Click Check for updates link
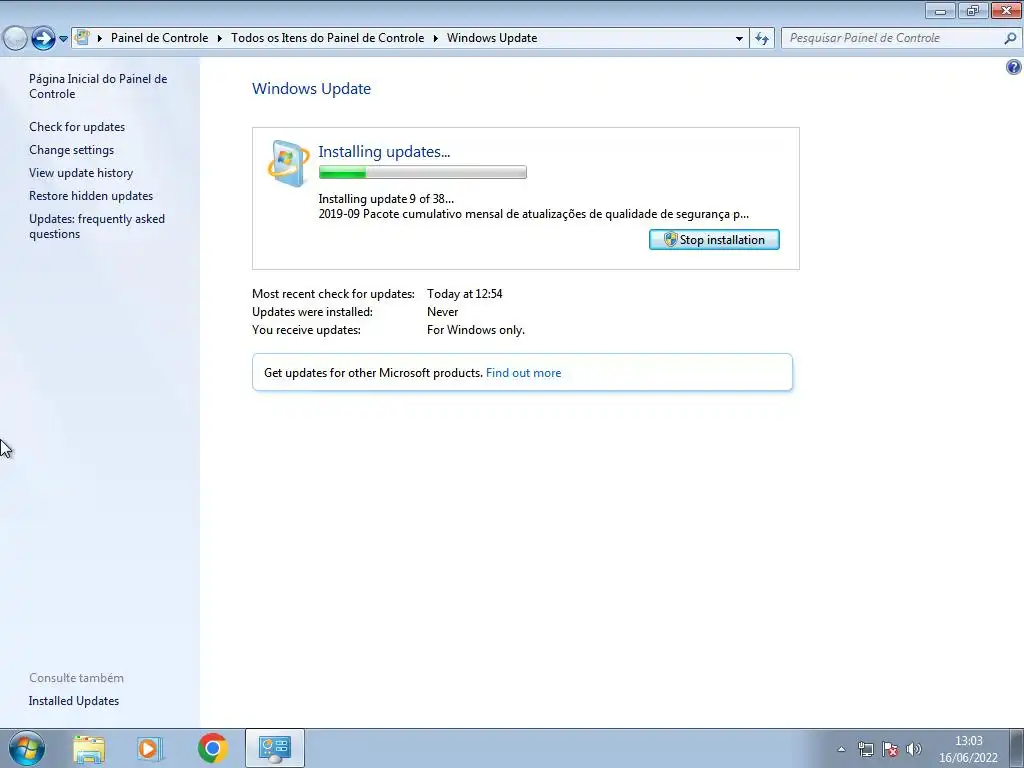This screenshot has width=1024, height=768. [77, 127]
